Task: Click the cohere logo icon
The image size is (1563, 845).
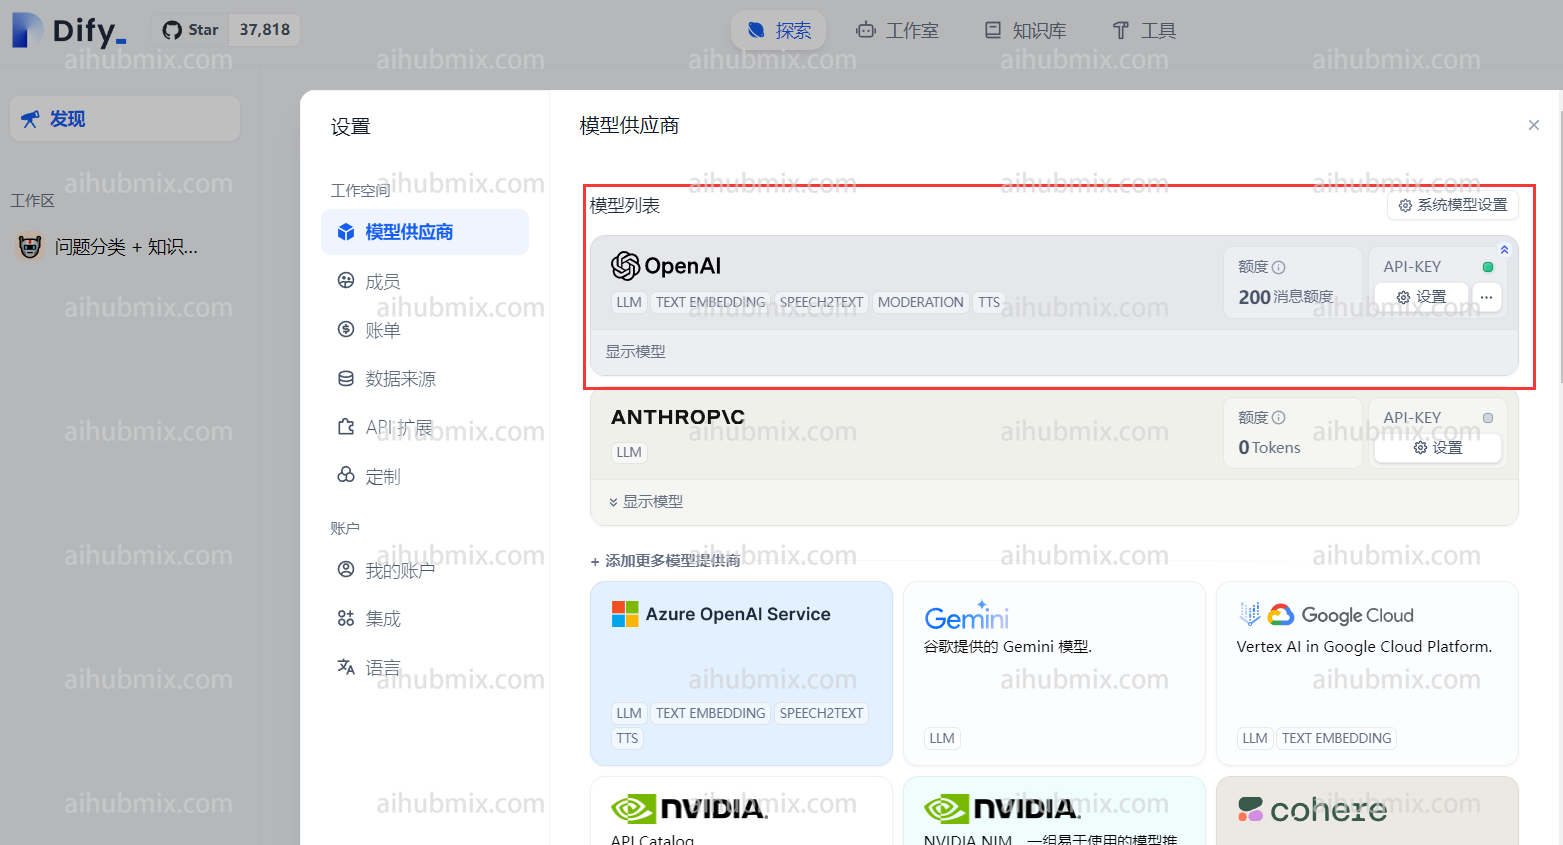Action: [1250, 809]
